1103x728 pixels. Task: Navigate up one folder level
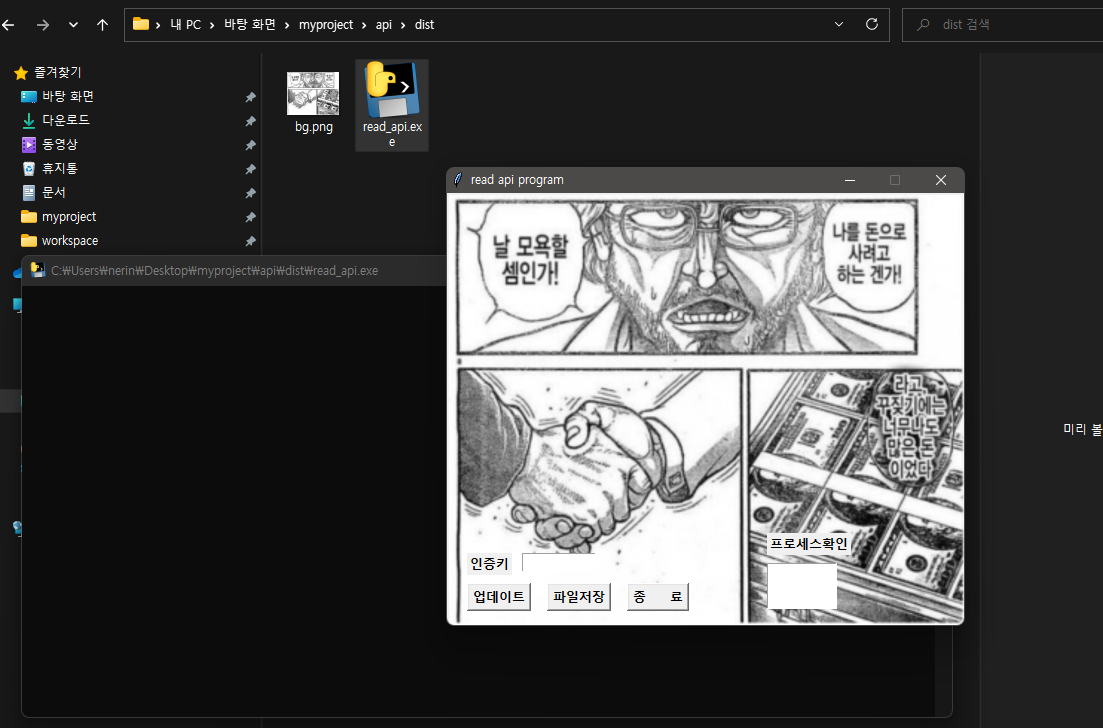click(103, 25)
